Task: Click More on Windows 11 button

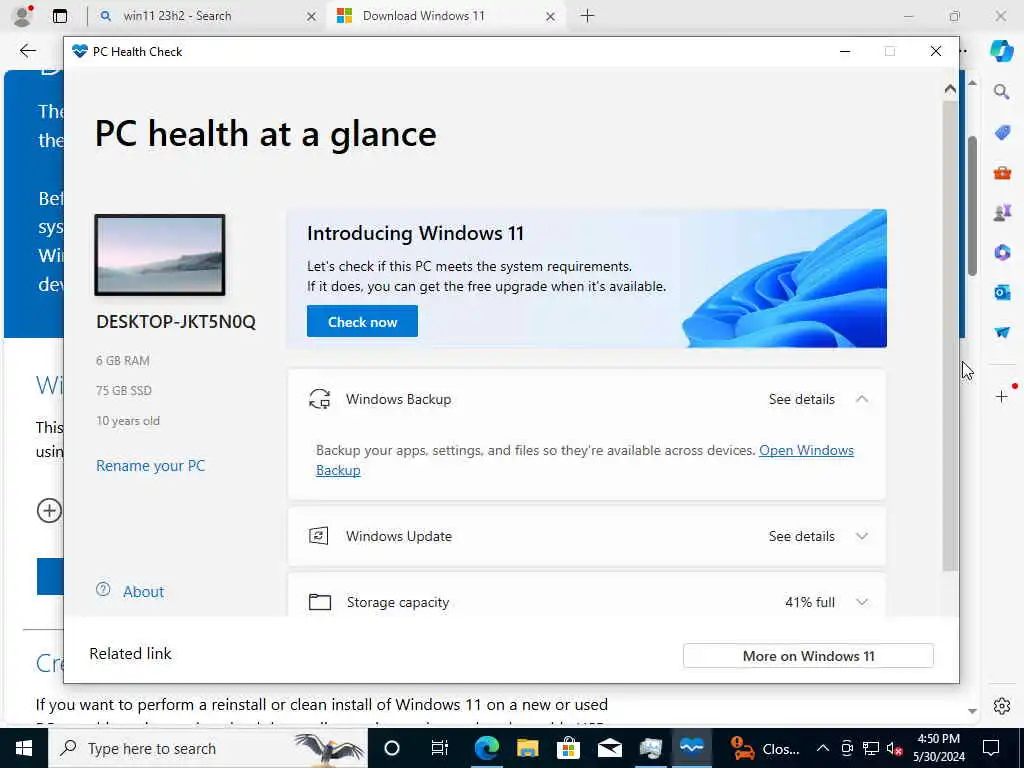Action: pyautogui.click(x=808, y=656)
